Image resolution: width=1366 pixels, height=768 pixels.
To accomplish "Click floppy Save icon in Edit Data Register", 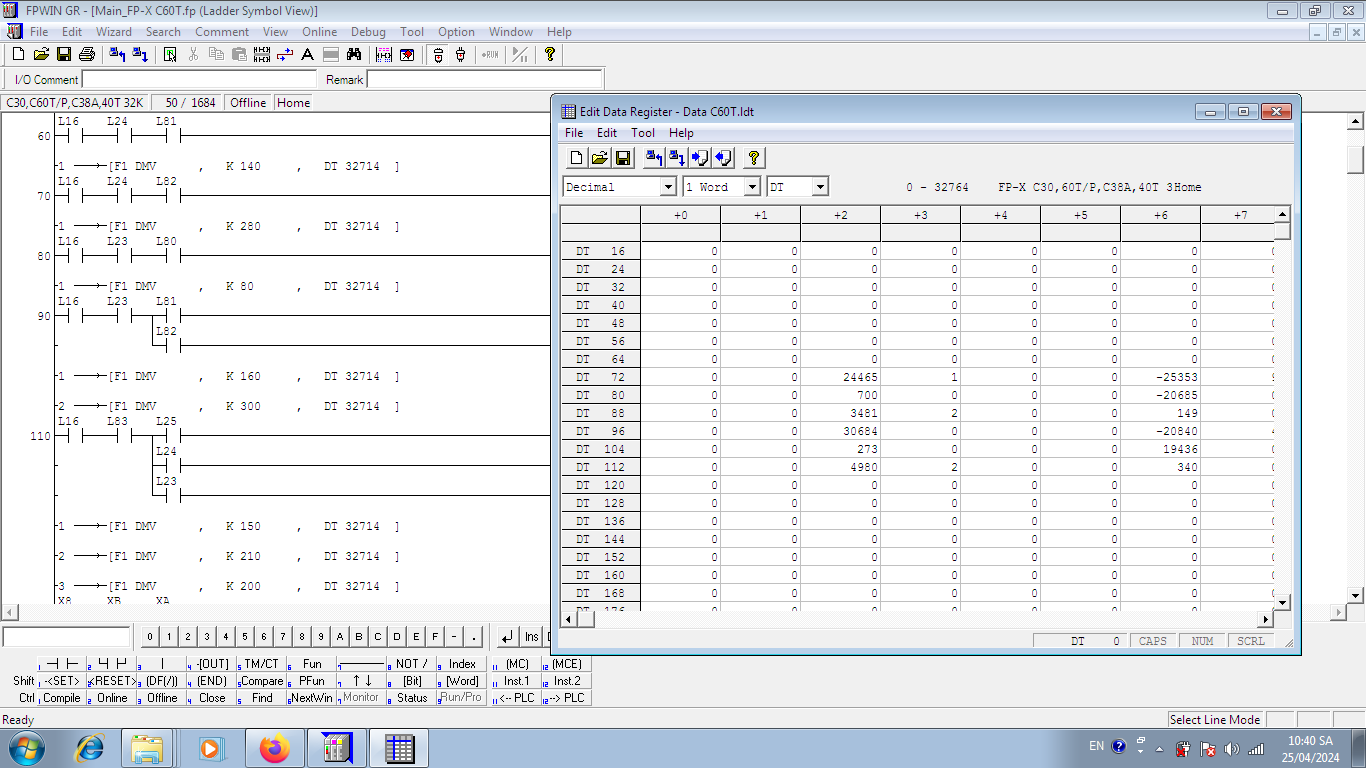I will point(622,158).
